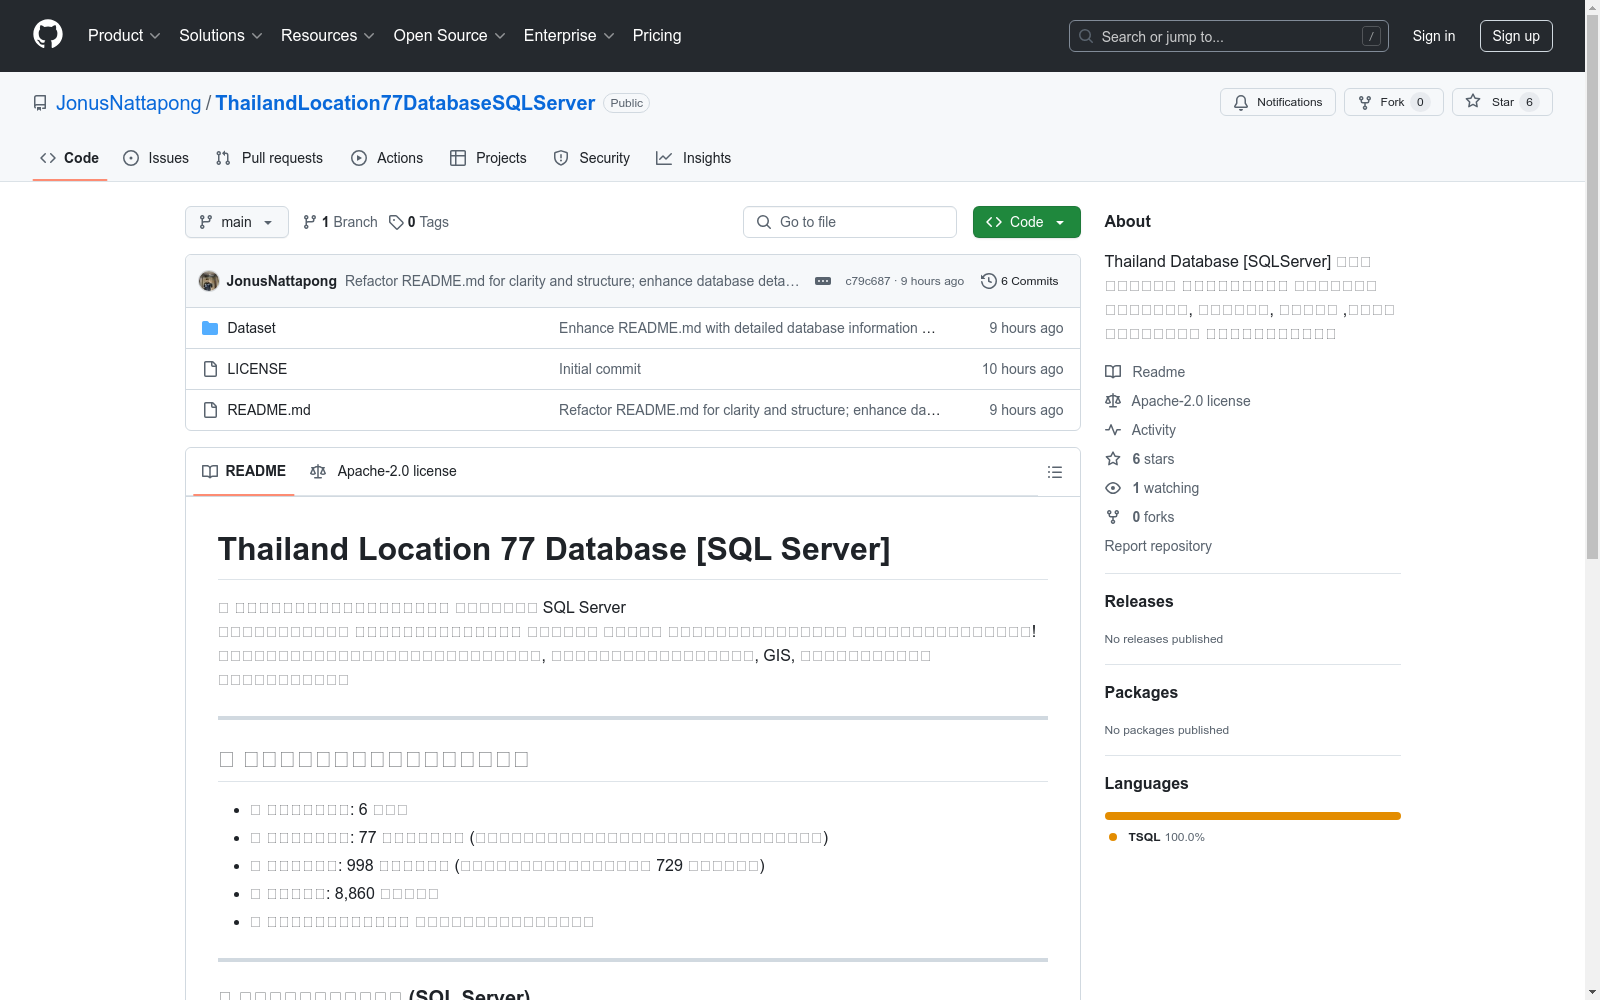Click the Go to file search box
This screenshot has width=1600, height=1000.
pos(850,222)
